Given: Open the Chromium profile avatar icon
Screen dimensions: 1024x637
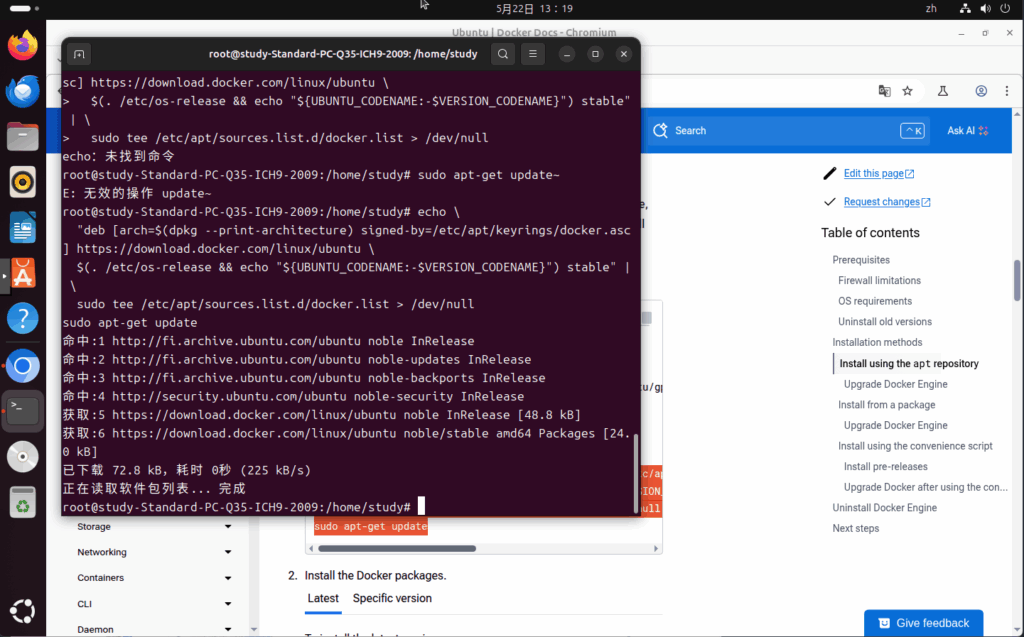Looking at the screenshot, I should tap(981, 91).
